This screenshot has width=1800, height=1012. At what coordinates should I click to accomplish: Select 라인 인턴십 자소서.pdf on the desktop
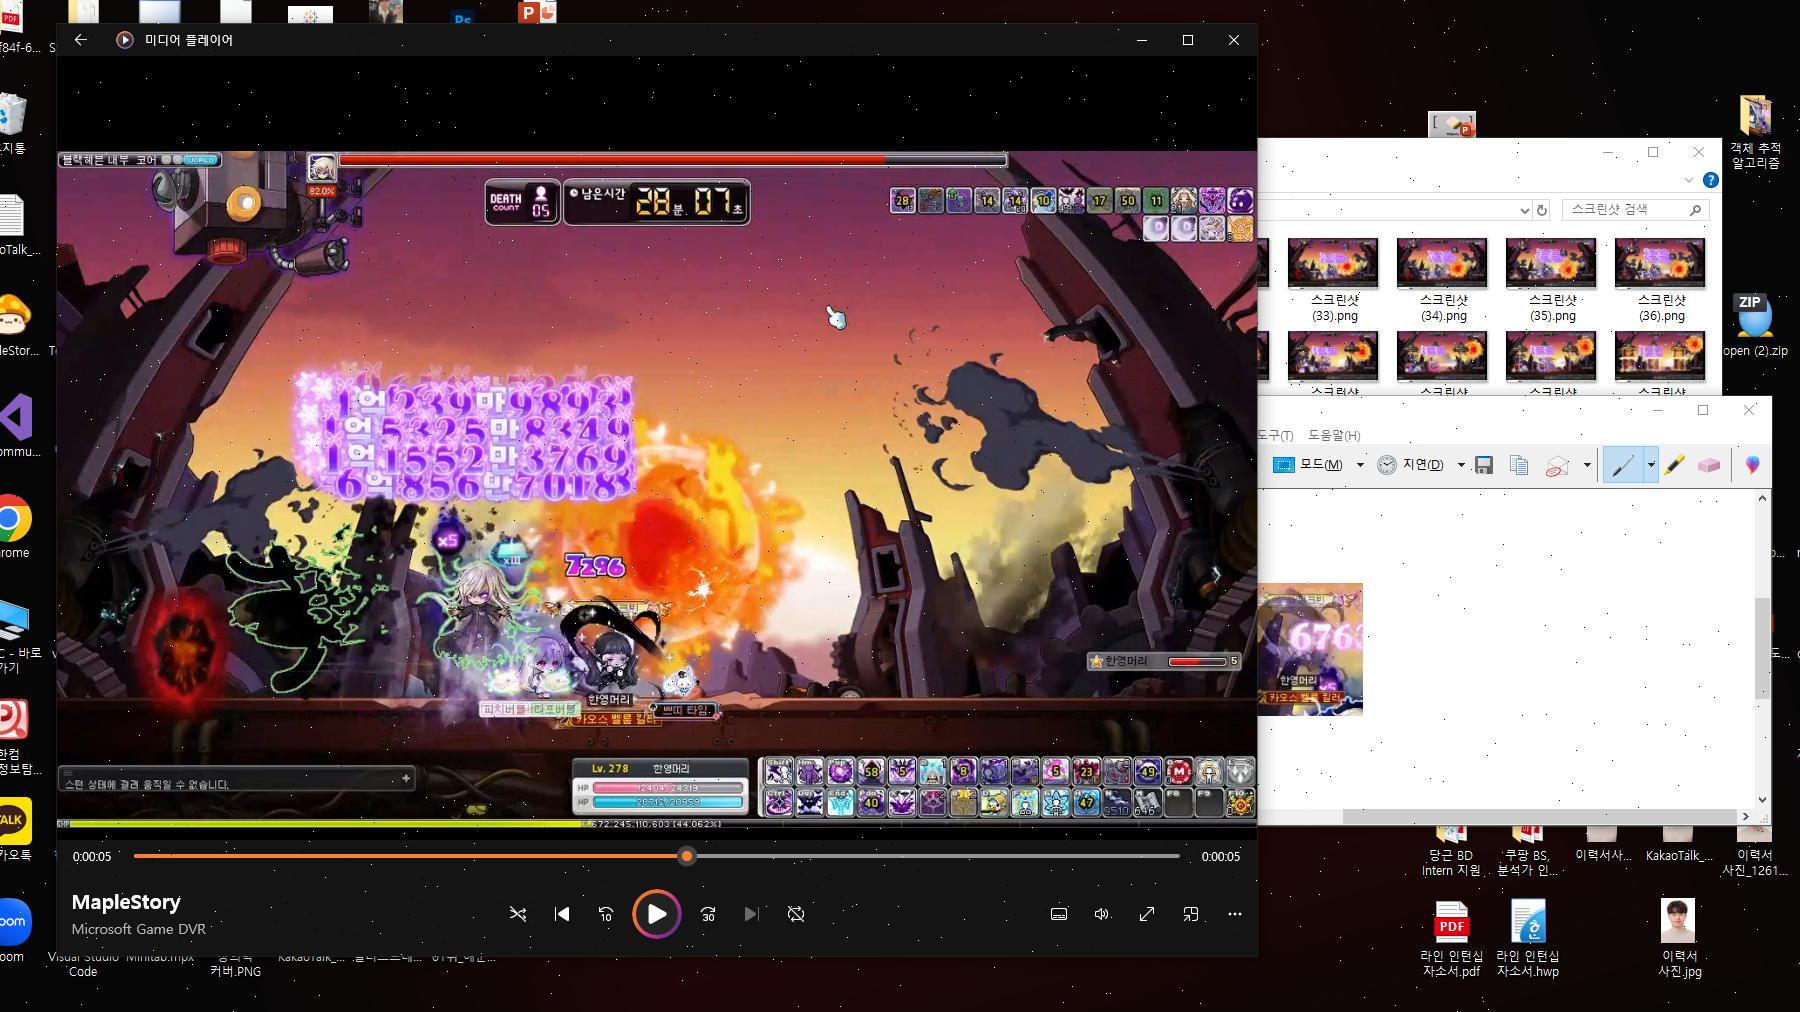(1451, 939)
